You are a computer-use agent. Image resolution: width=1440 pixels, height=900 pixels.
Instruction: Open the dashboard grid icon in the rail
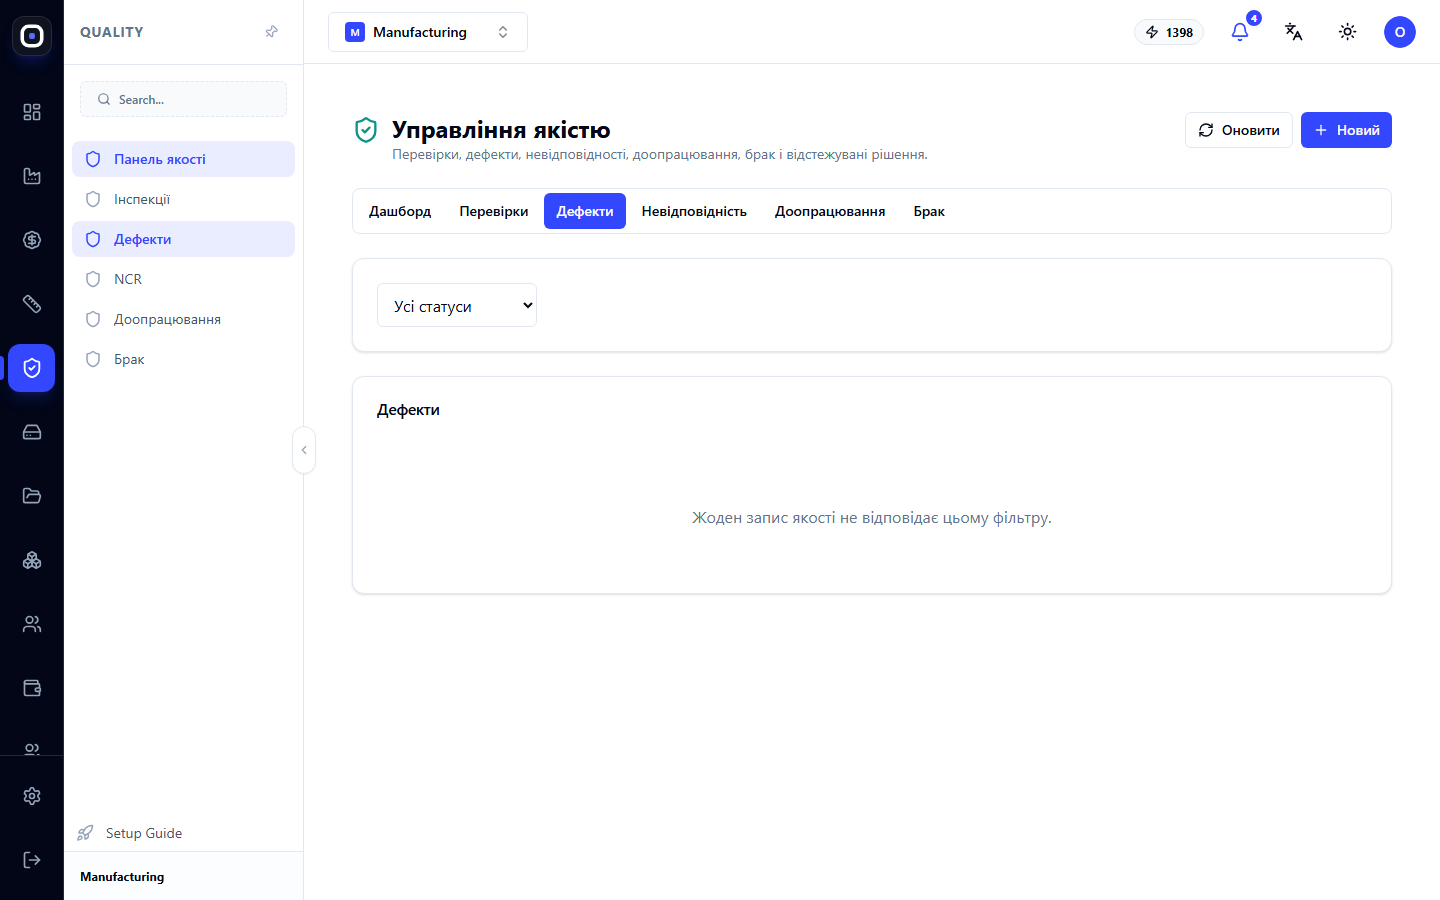pos(32,112)
